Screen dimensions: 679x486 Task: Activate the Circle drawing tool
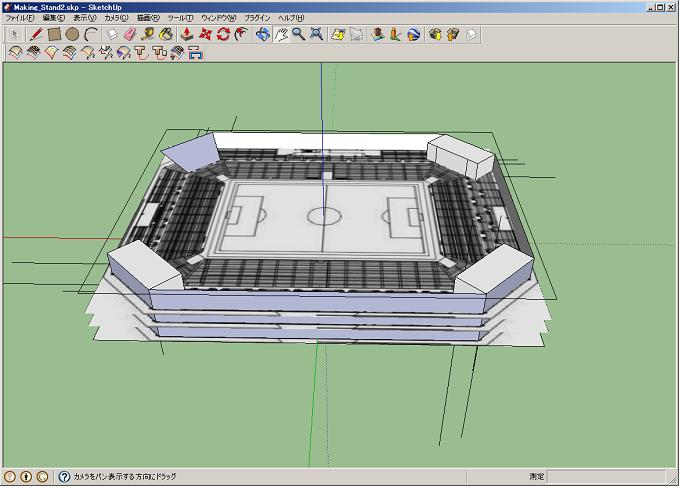click(72, 34)
